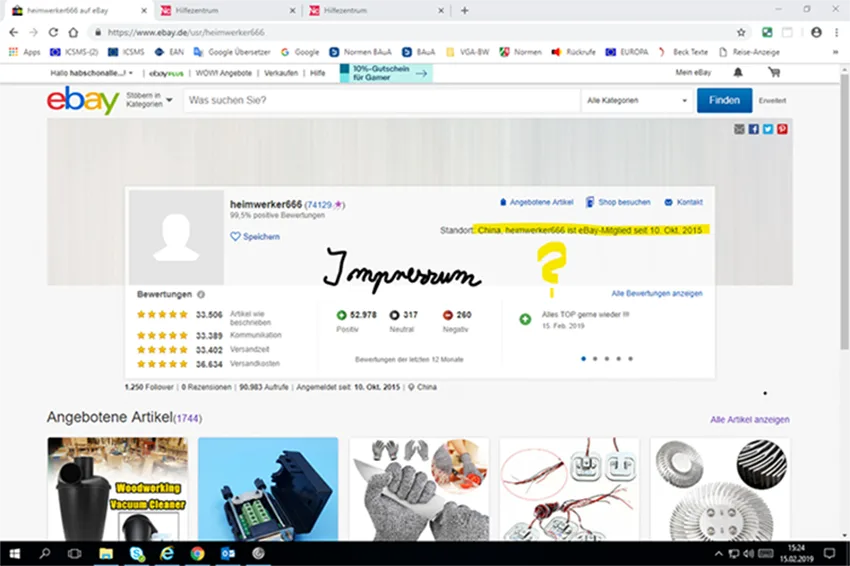Focus the Was suchen Sie search field

[x=382, y=100]
